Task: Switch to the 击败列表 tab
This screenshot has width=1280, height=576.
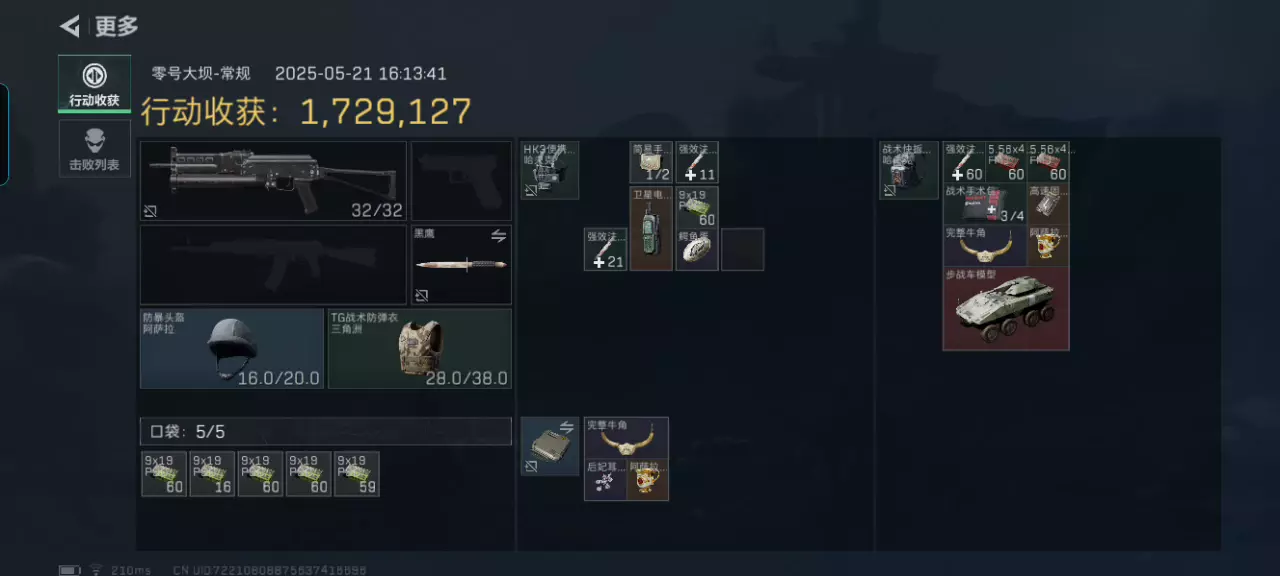Action: 94,148
